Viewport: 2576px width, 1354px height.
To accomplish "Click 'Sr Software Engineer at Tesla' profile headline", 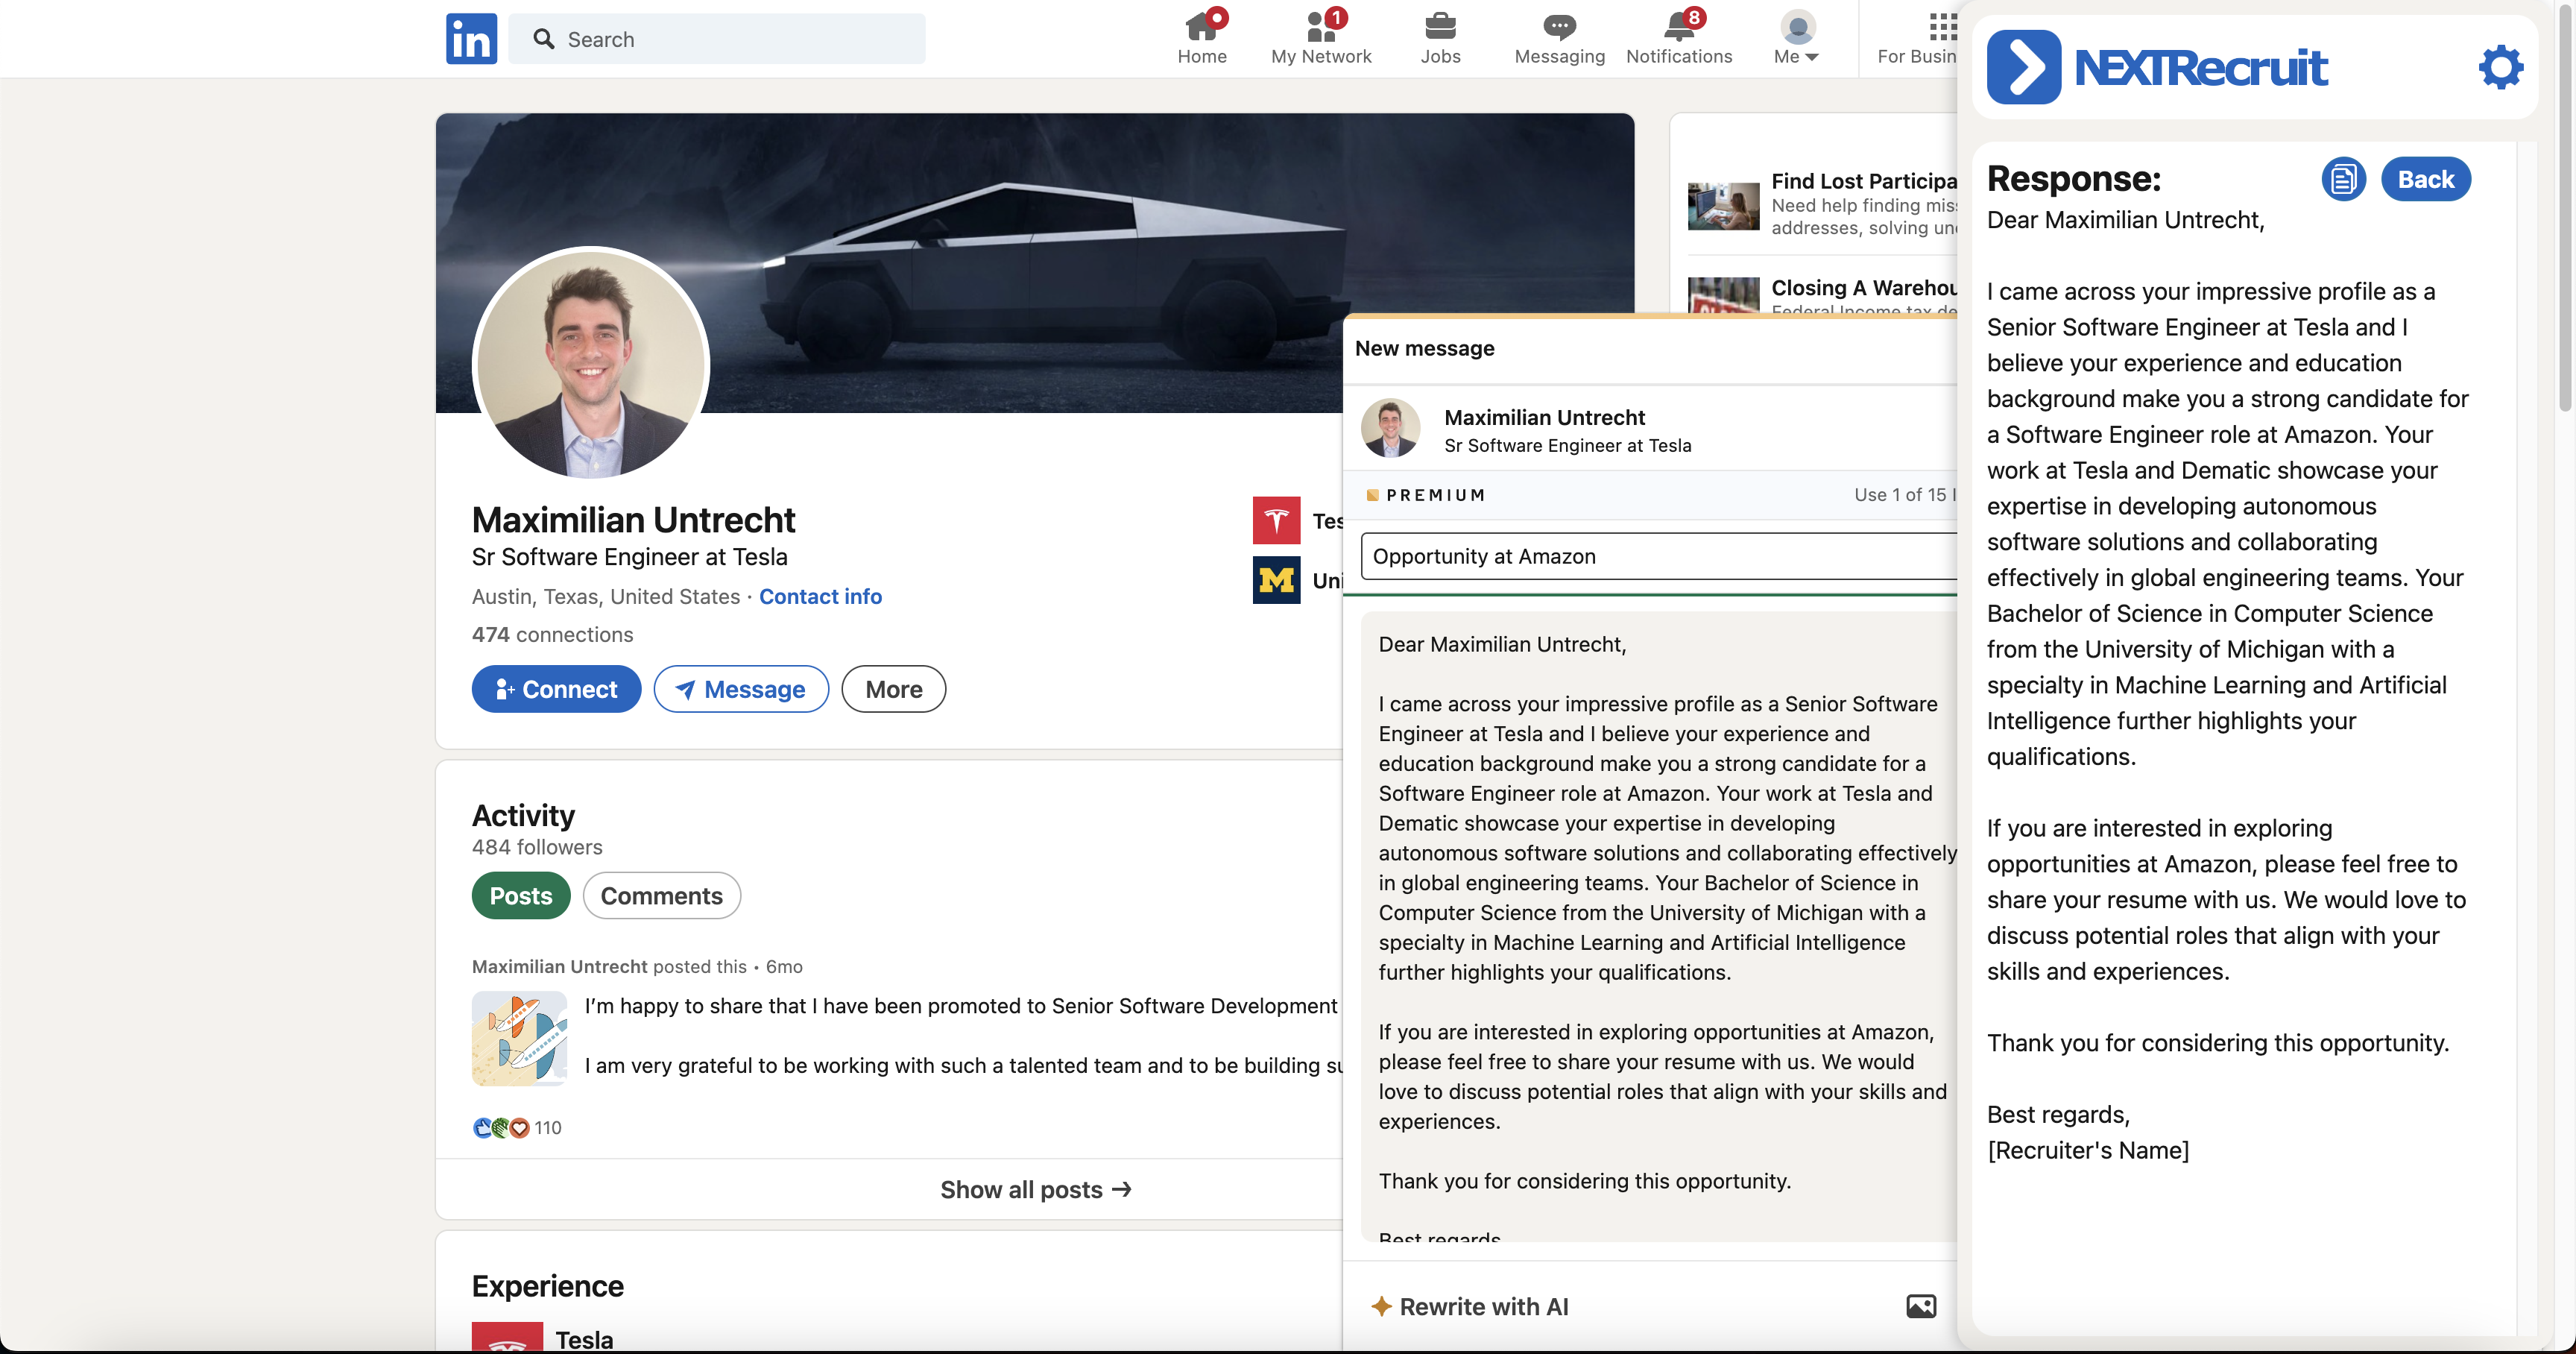I will tap(629, 556).
